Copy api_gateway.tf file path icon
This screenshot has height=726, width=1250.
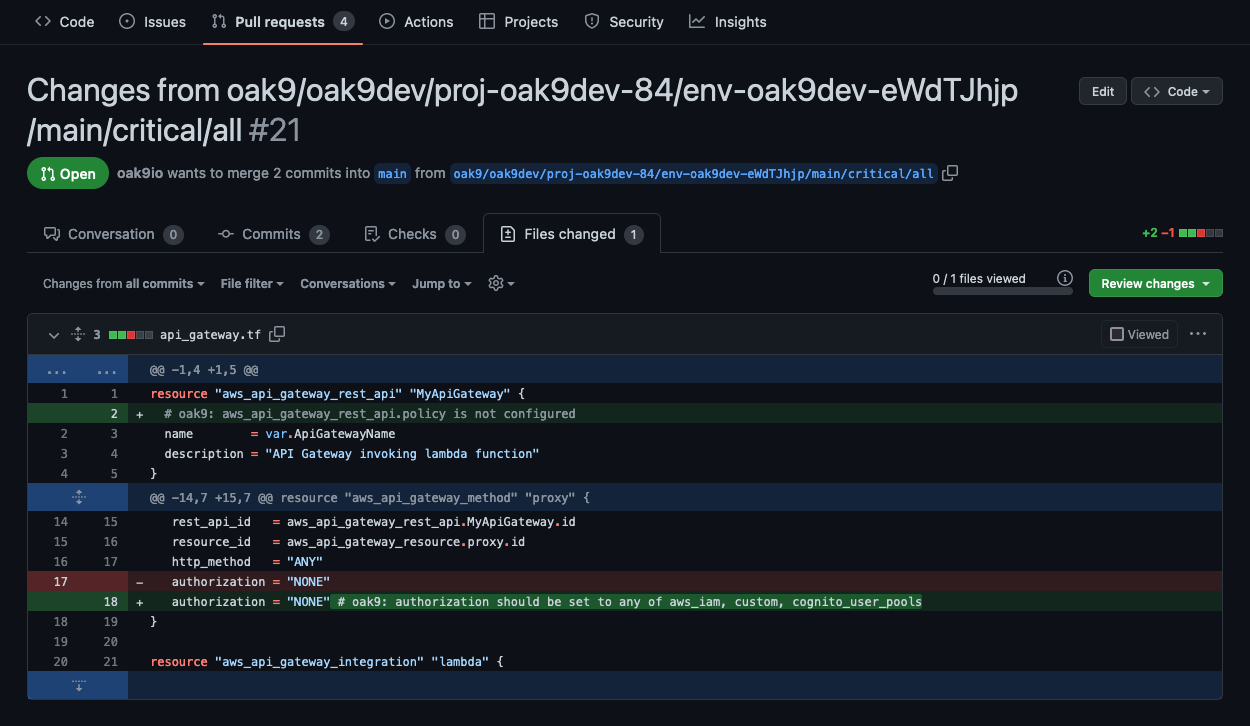[278, 334]
